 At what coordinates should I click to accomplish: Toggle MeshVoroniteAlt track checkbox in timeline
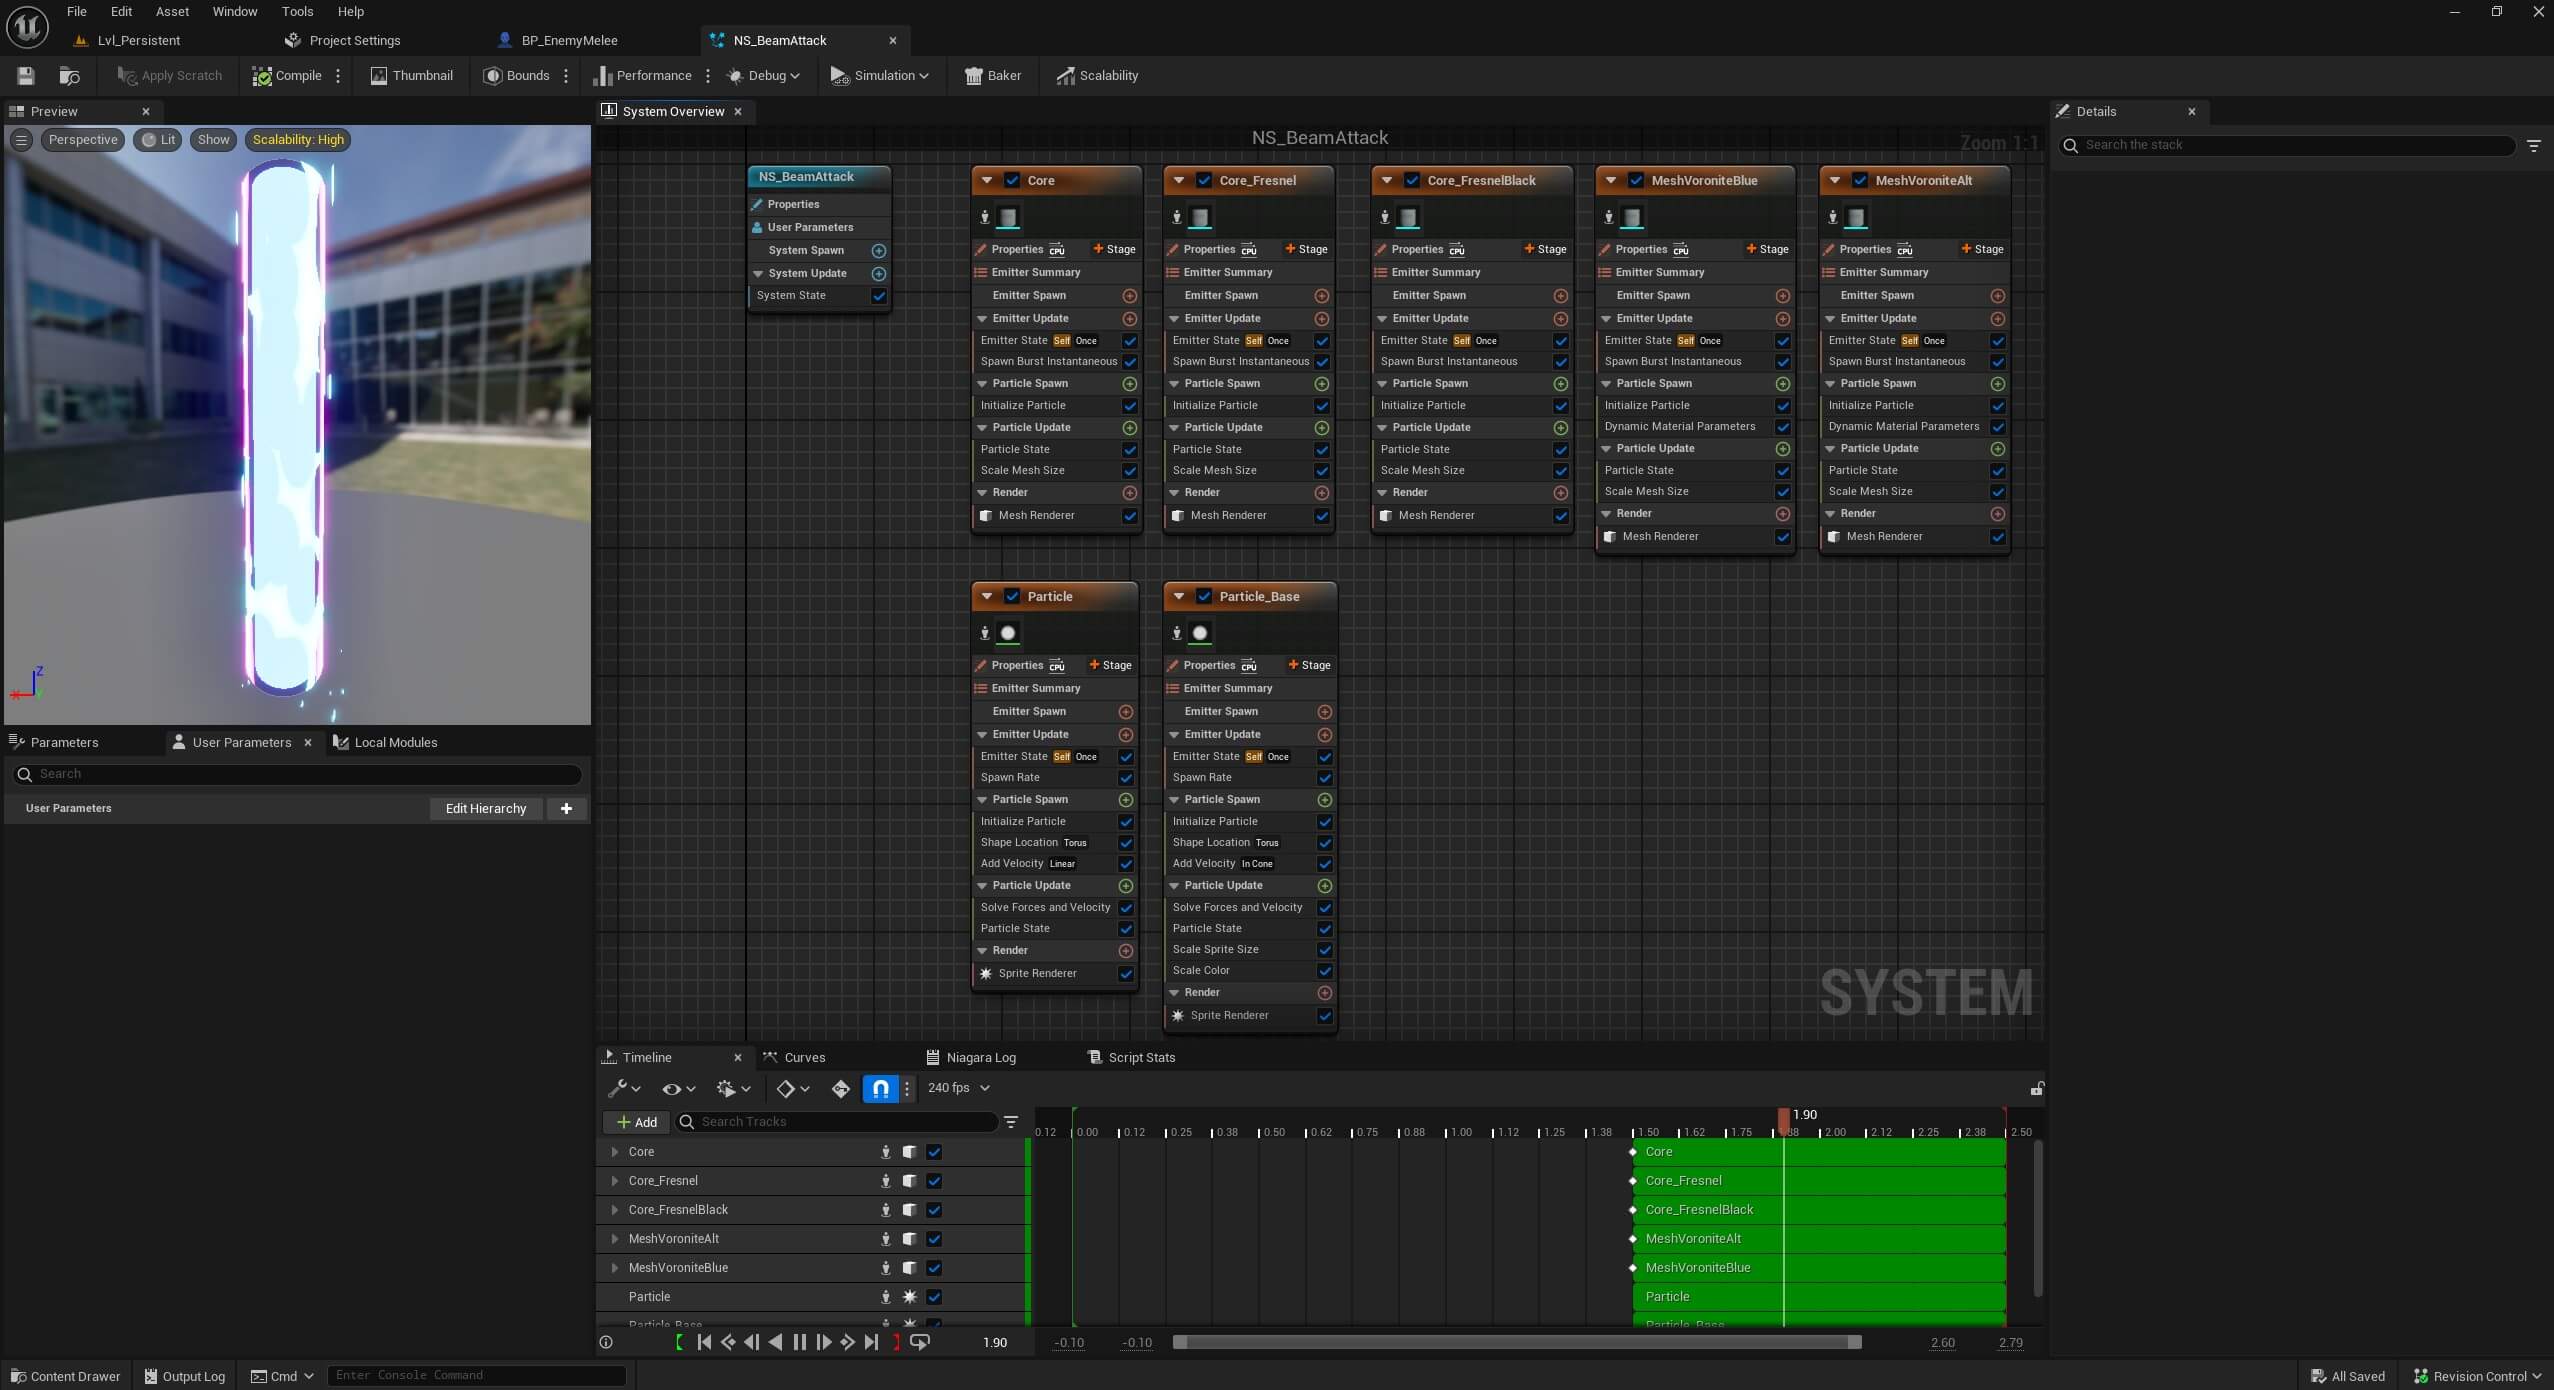coord(934,1239)
